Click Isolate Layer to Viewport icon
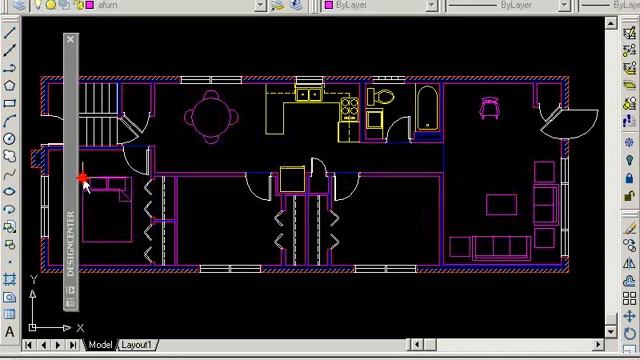This screenshot has width=640, height=360. pos(629,103)
